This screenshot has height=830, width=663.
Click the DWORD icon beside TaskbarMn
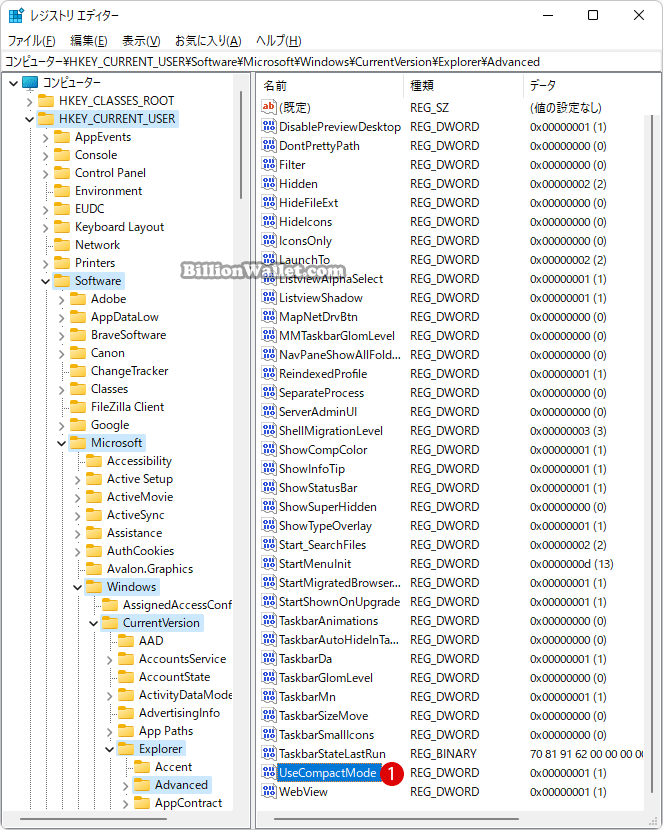(269, 697)
